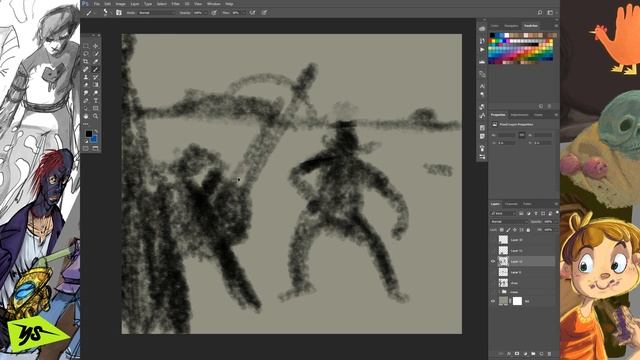Open the Image menu
The height and width of the screenshot is (360, 640).
click(x=120, y=4)
